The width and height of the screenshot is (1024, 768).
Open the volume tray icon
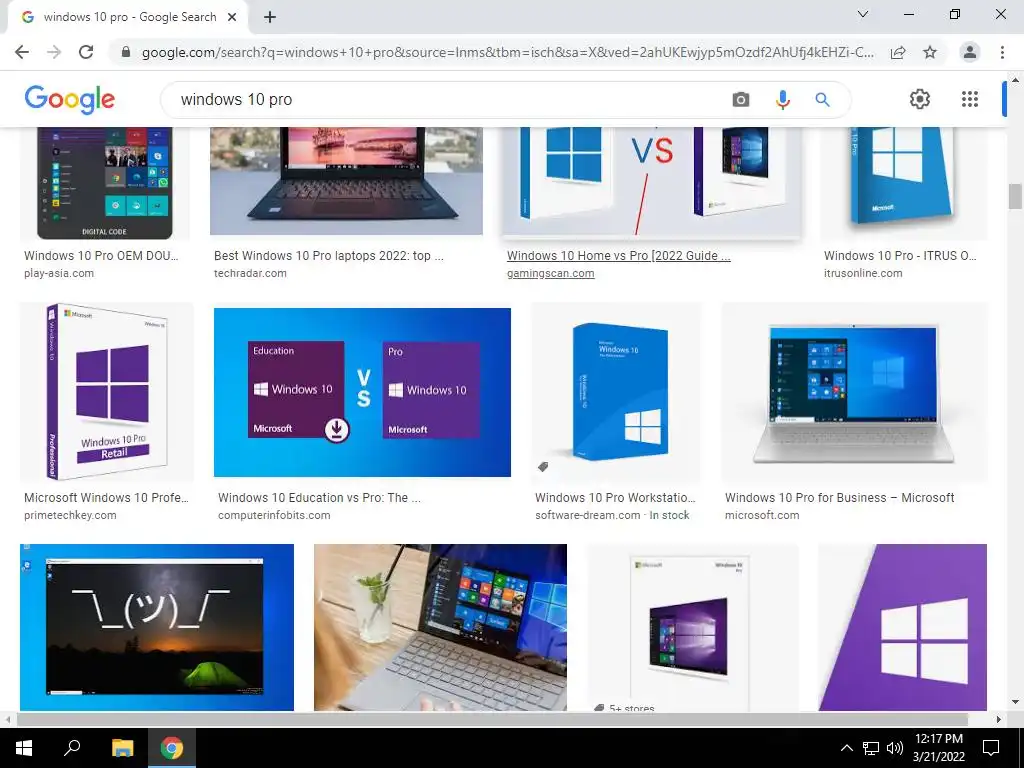[895, 748]
